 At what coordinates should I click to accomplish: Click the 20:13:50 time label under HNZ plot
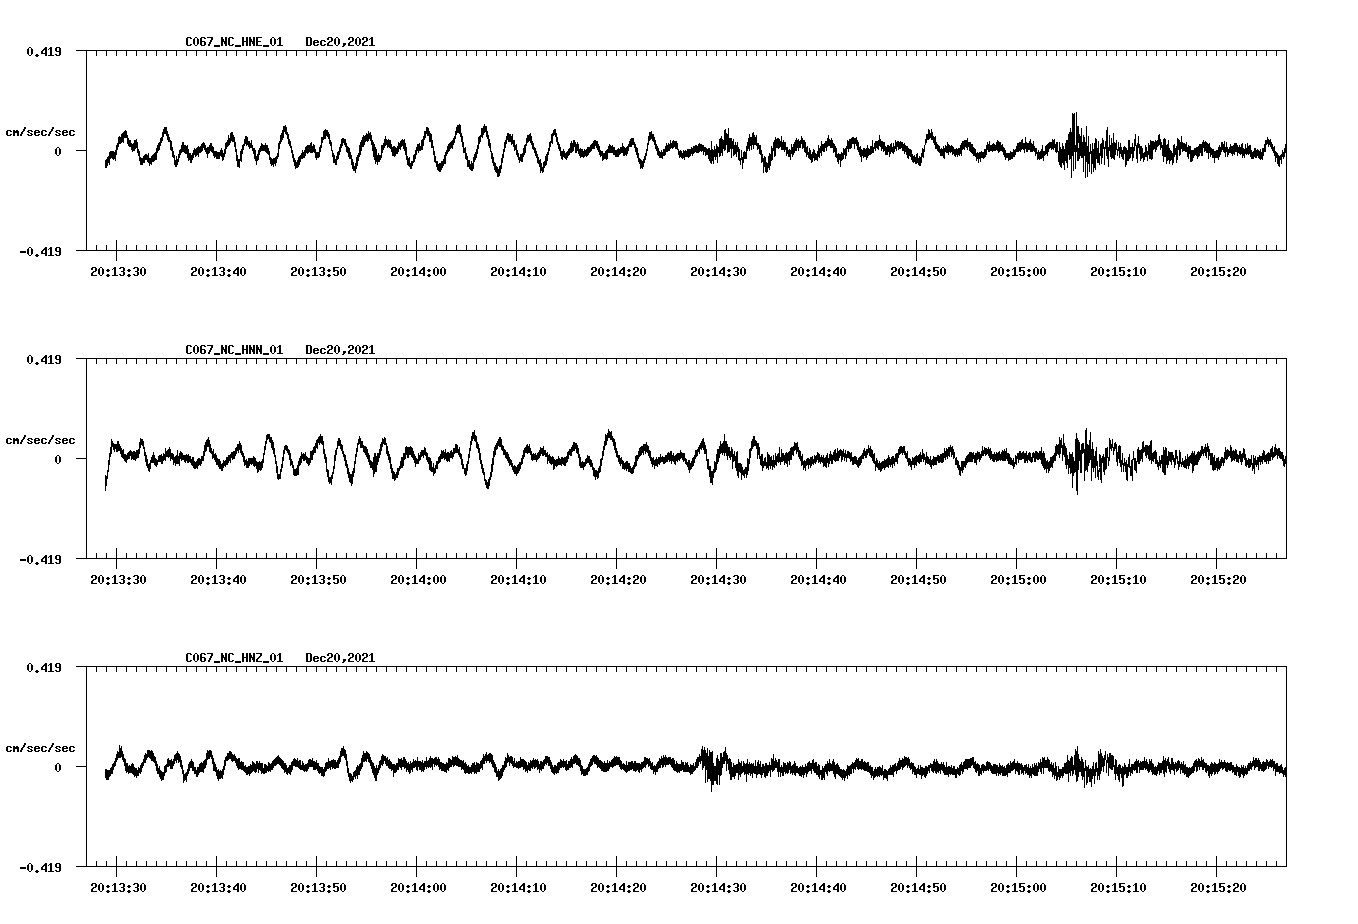(318, 887)
